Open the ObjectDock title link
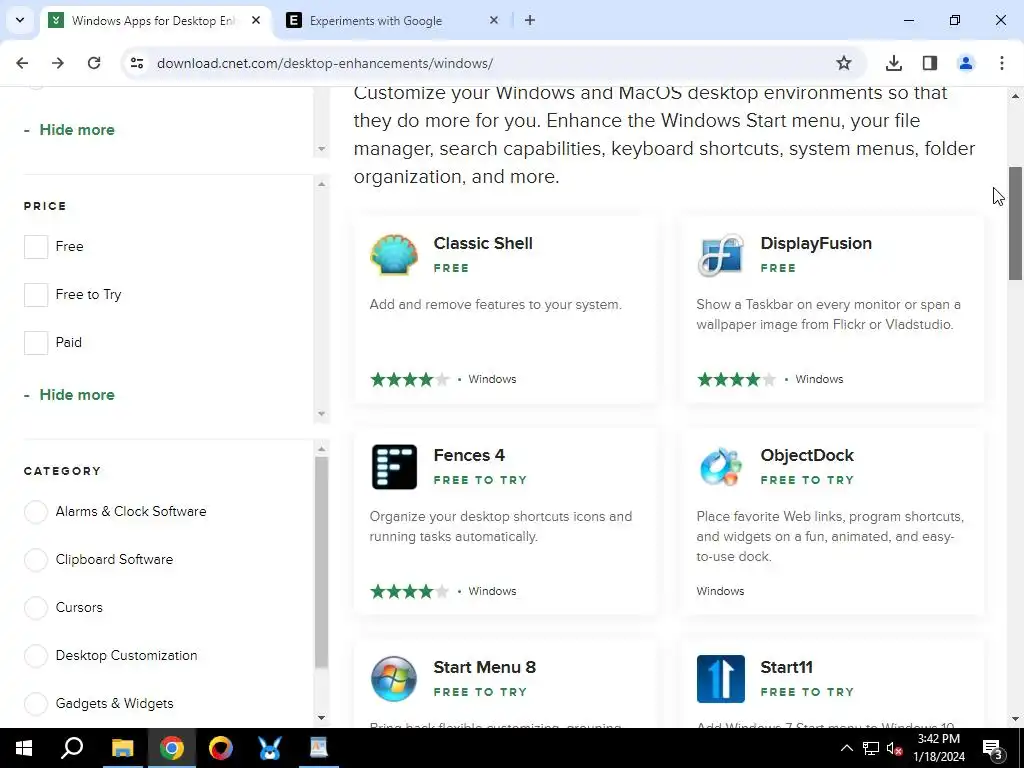The width and height of the screenshot is (1024, 768). click(x=807, y=455)
